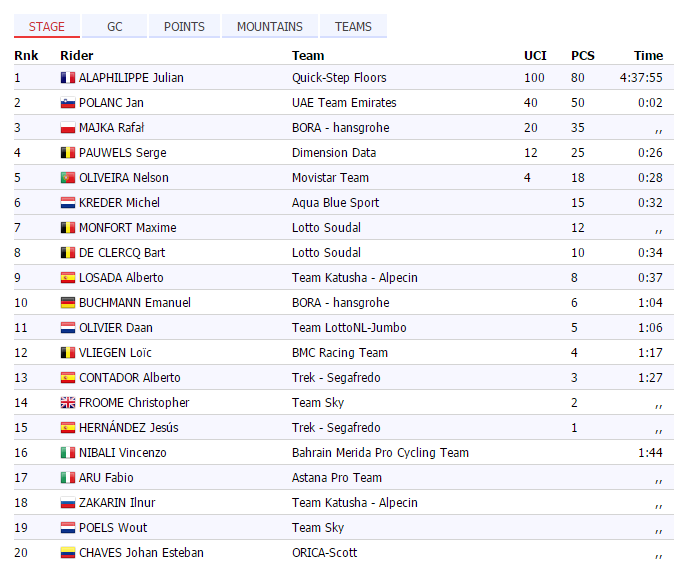Click the Time column header
Screen dimensions: 690x563
tap(648, 56)
